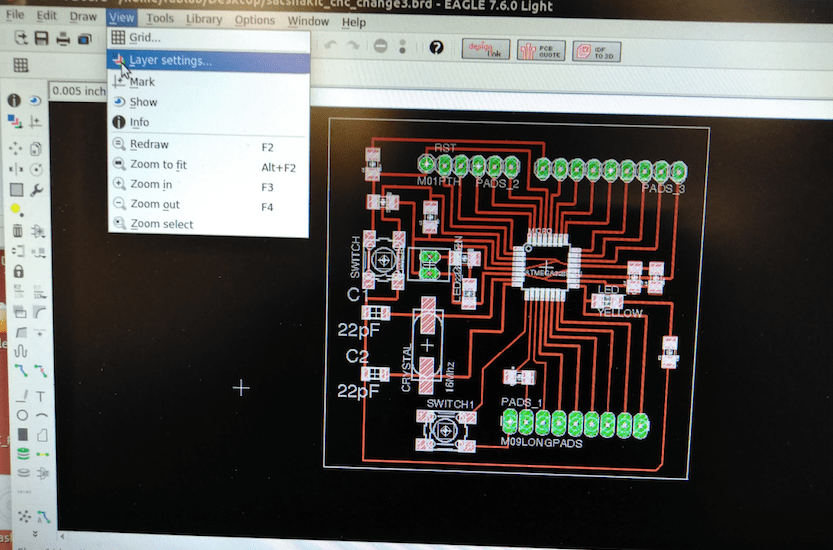
Task: Click the 0.005 inch coordinate field
Action: coord(78,91)
